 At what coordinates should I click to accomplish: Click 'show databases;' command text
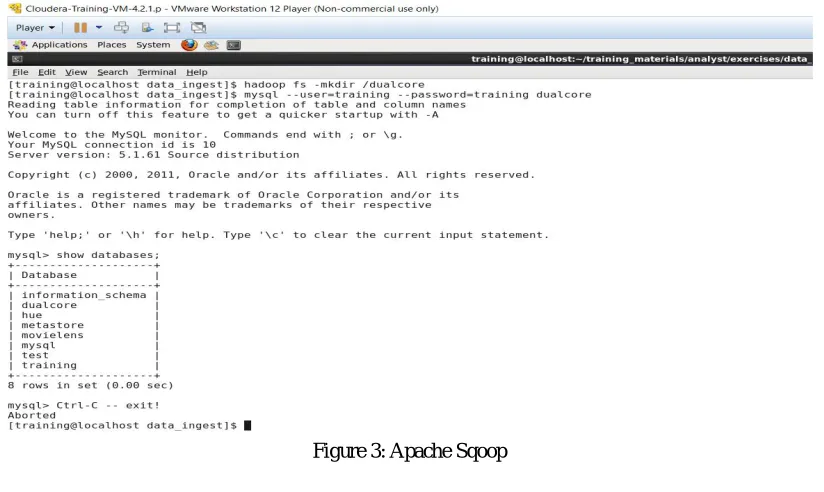point(108,255)
